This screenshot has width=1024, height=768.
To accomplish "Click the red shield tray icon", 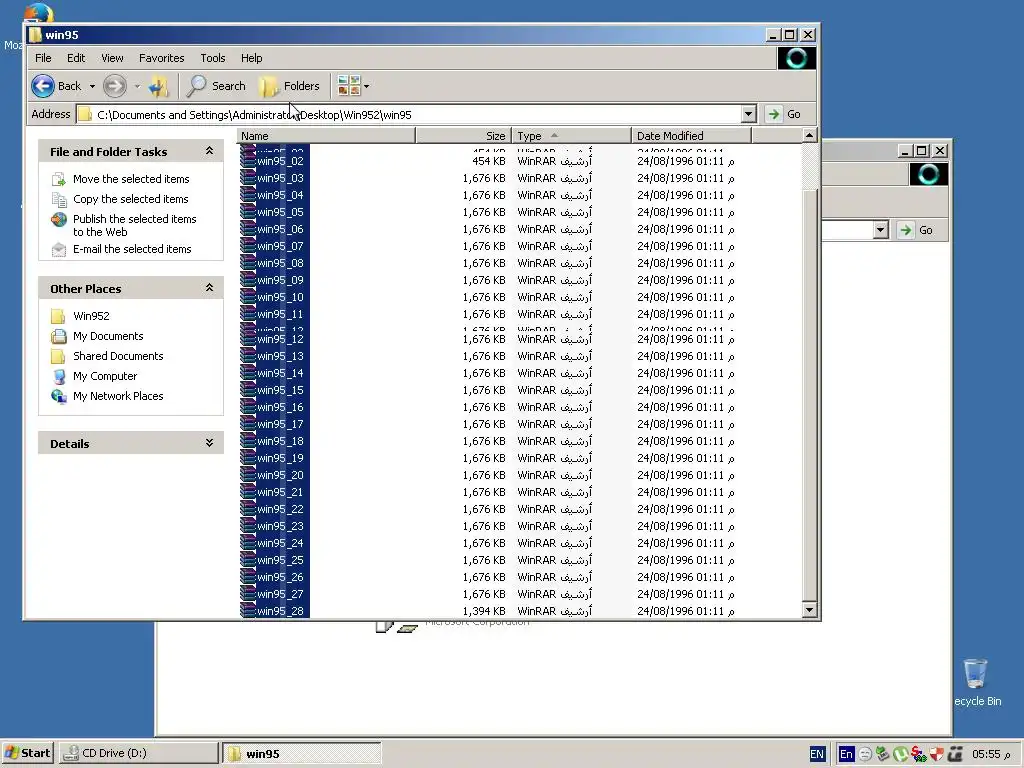I will tap(936, 754).
